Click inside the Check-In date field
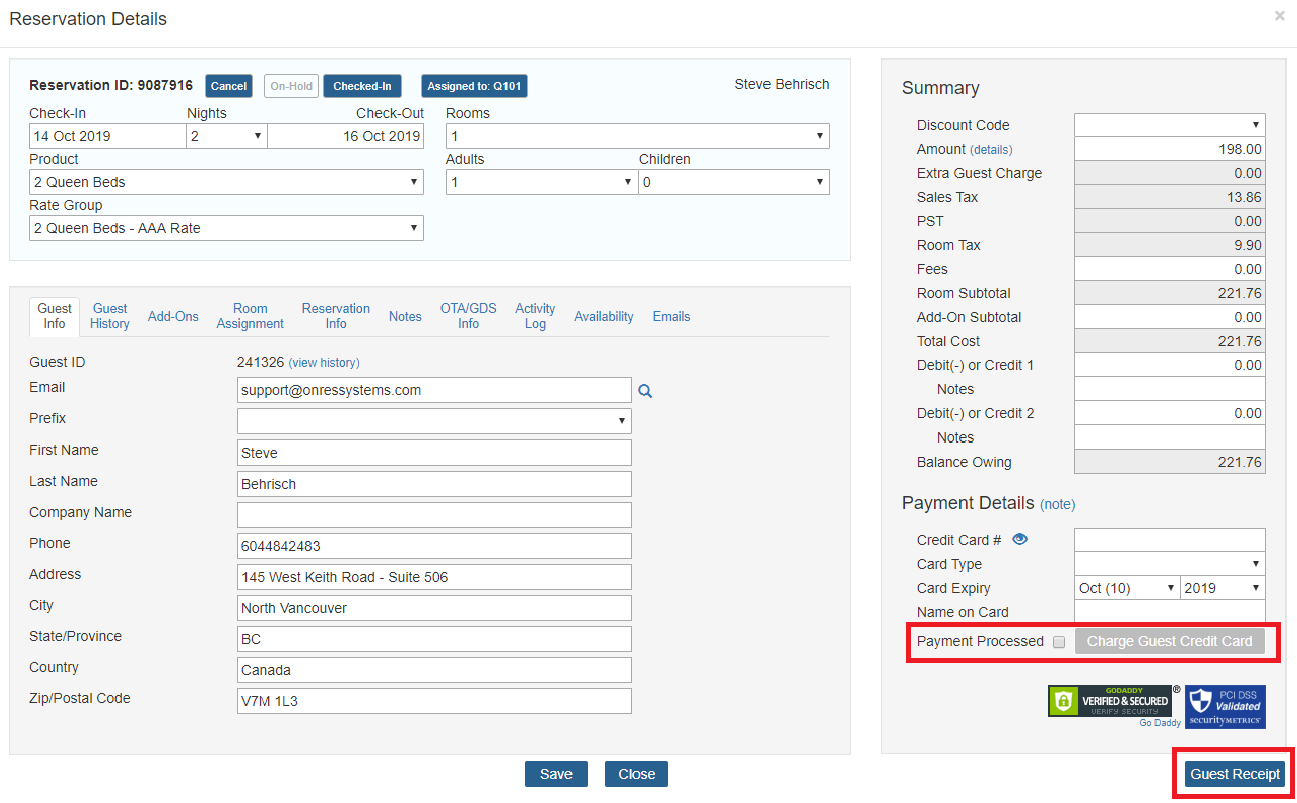 click(106, 135)
